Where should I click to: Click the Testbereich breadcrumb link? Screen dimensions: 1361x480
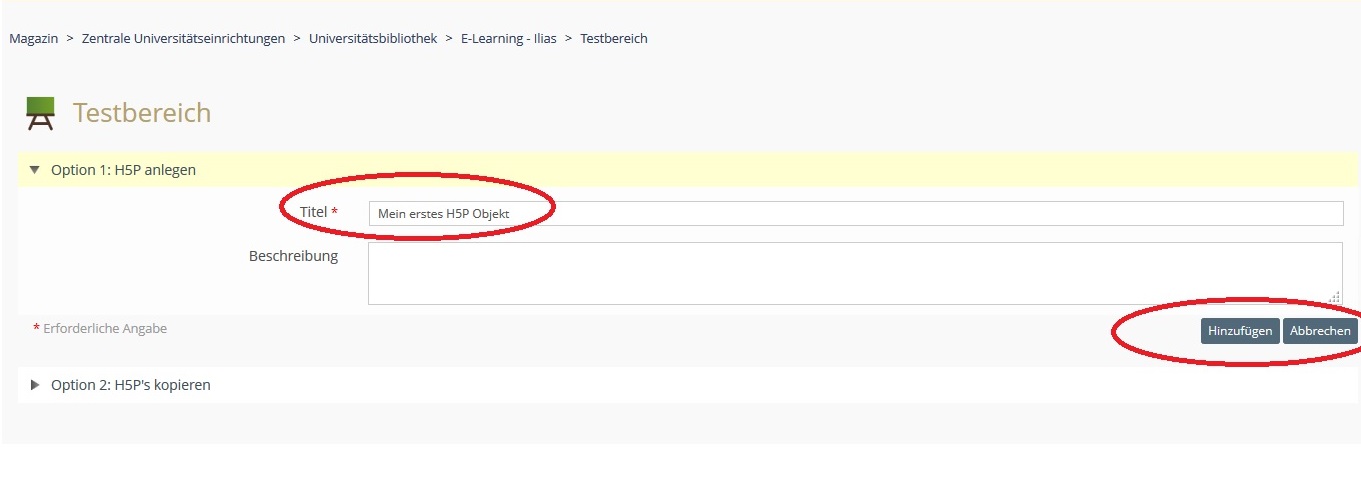613,39
